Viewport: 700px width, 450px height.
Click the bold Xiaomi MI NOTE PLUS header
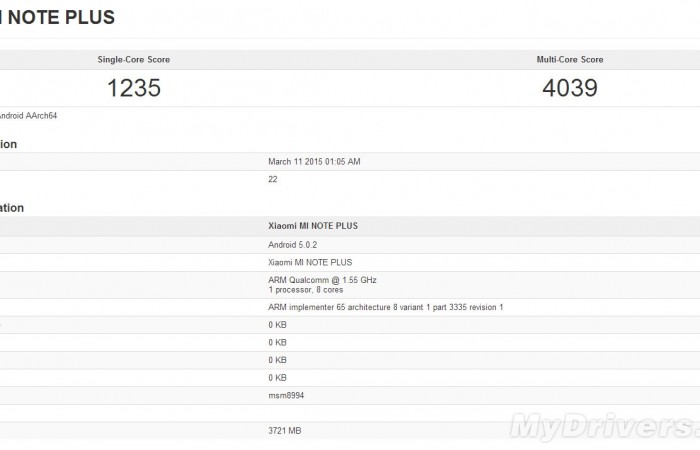[313, 226]
